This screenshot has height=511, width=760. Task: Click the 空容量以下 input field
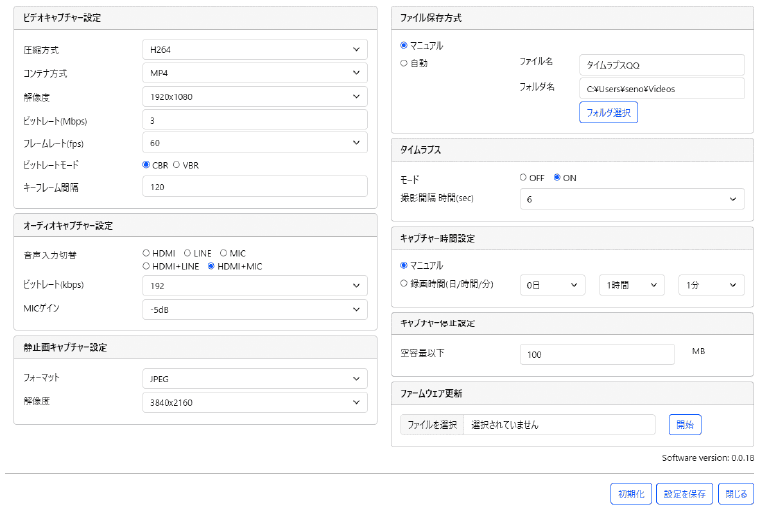(597, 354)
